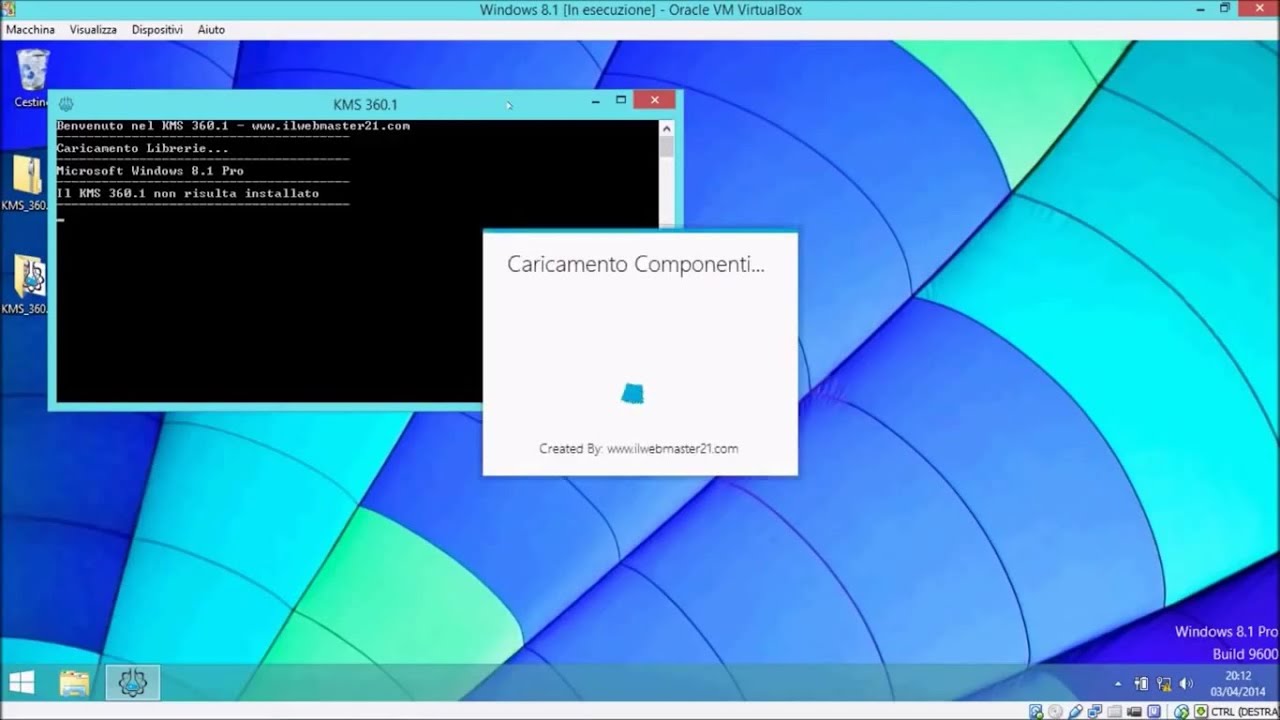Maximize the KMS 360.1 console window
Image resolution: width=1280 pixels, height=720 pixels.
621,100
